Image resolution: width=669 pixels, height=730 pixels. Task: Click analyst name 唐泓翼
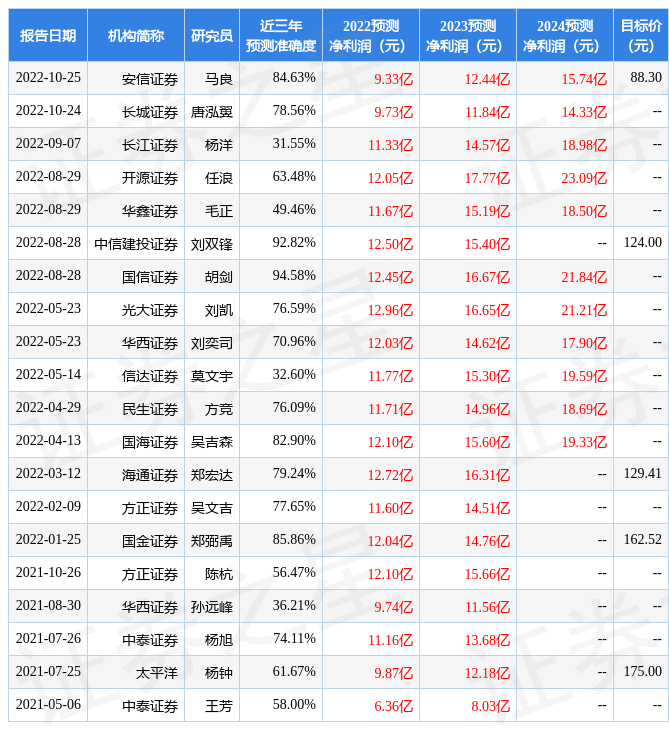(212, 112)
